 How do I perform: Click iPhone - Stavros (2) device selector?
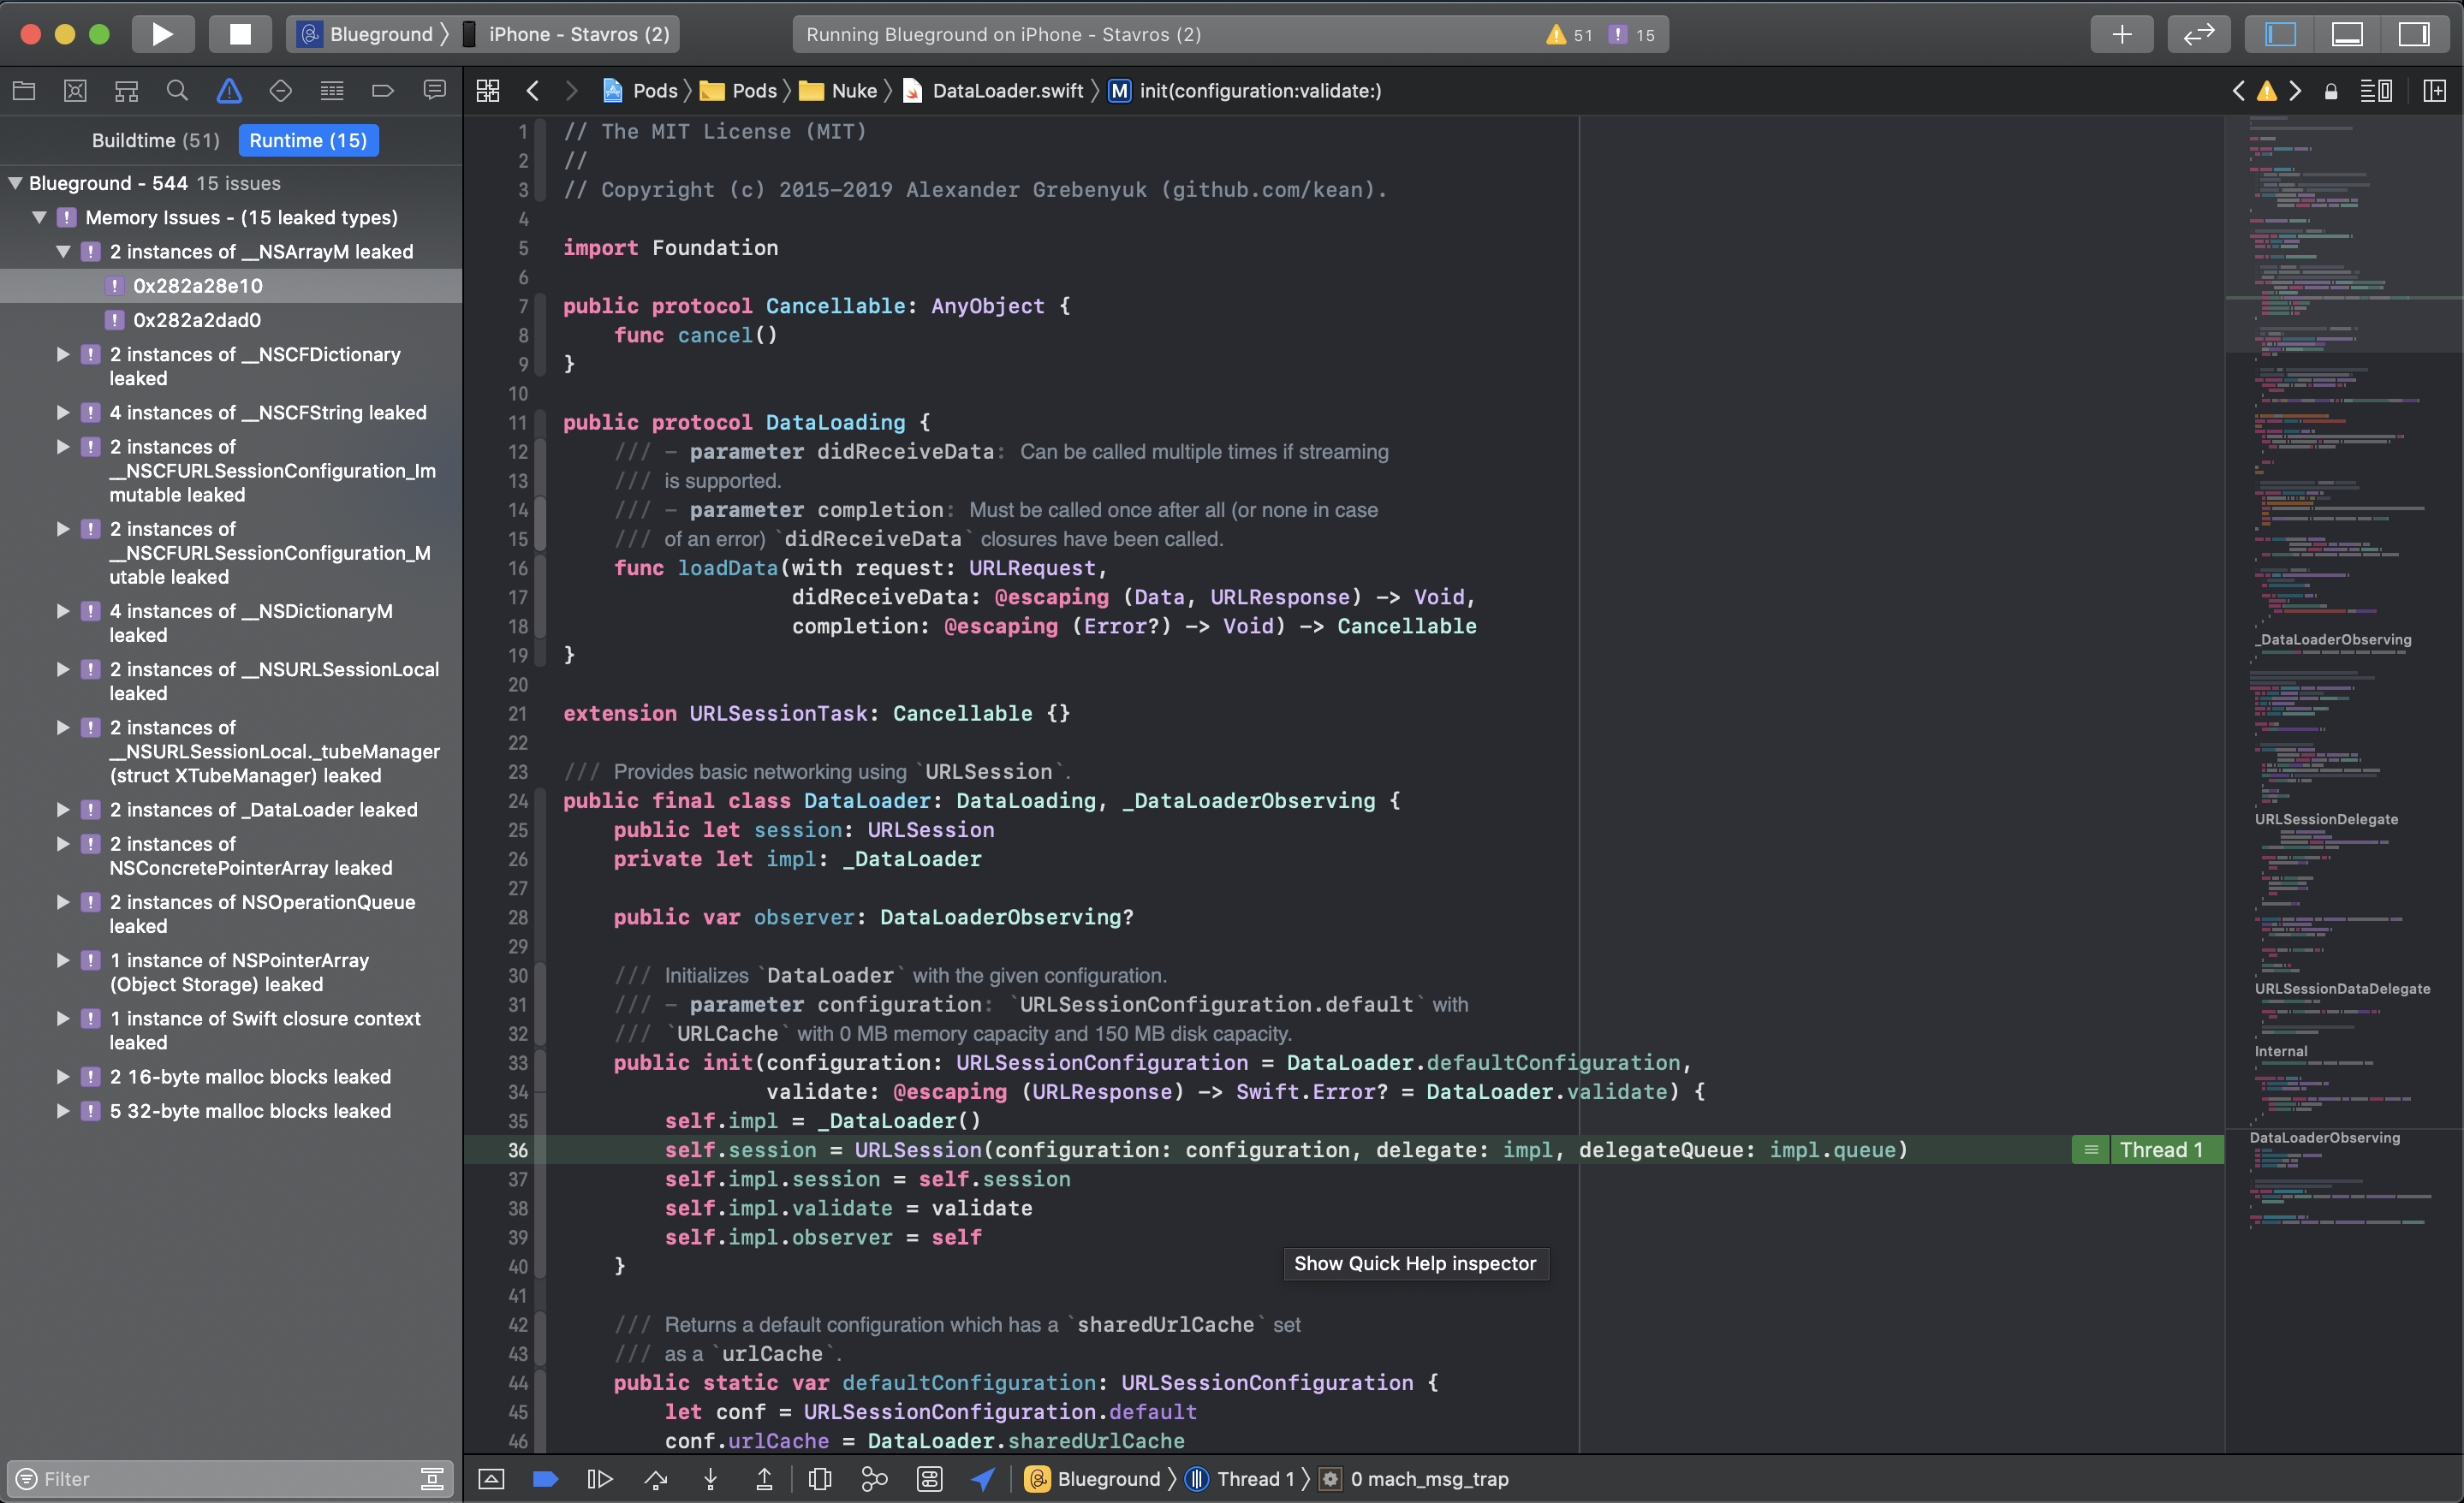[567, 34]
